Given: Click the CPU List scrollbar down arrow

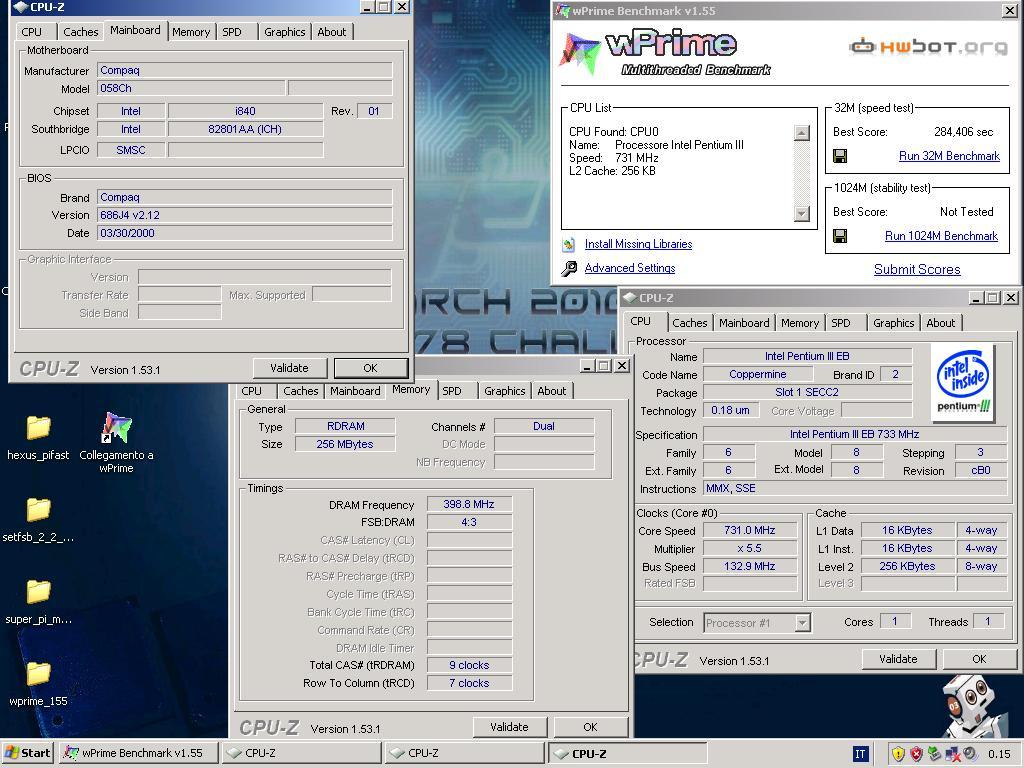Looking at the screenshot, I should coord(801,214).
